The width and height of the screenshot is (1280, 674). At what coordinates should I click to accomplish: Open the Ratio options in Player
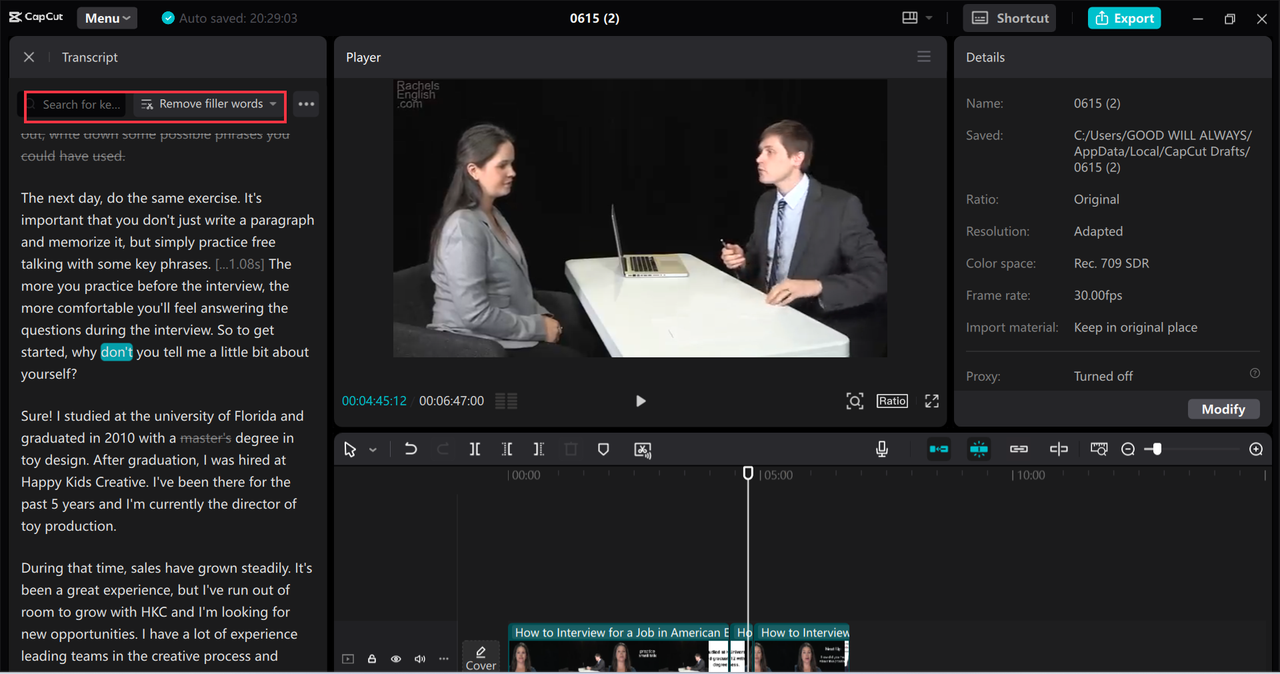tap(892, 401)
